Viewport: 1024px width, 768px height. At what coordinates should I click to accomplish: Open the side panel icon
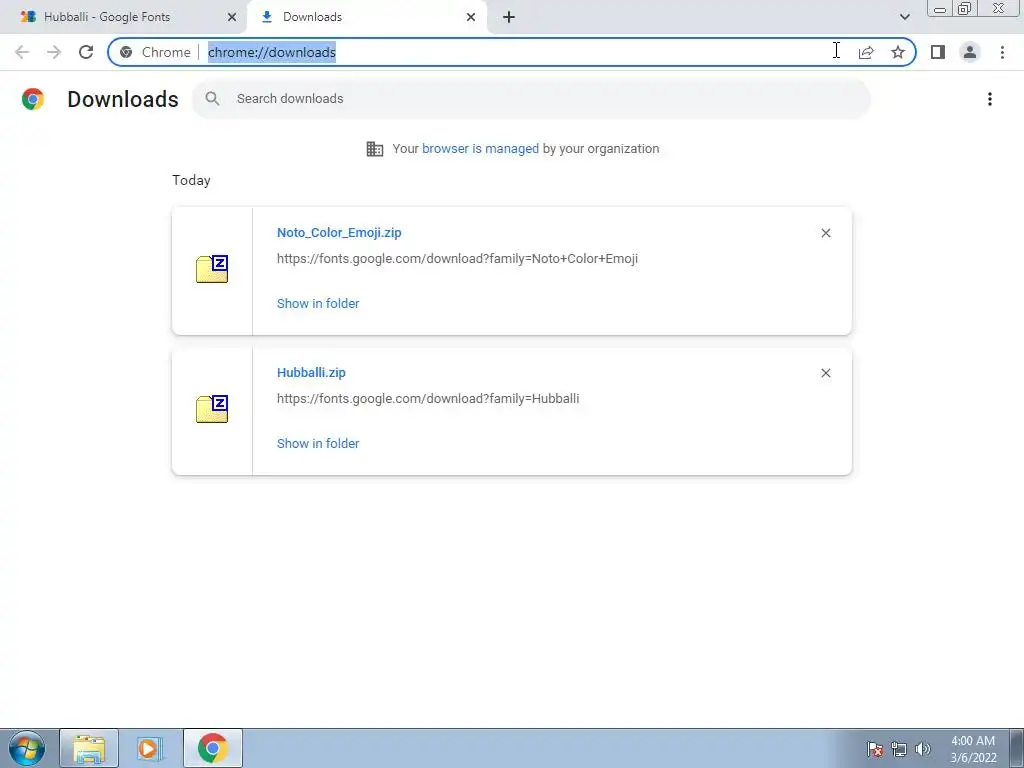click(x=938, y=52)
